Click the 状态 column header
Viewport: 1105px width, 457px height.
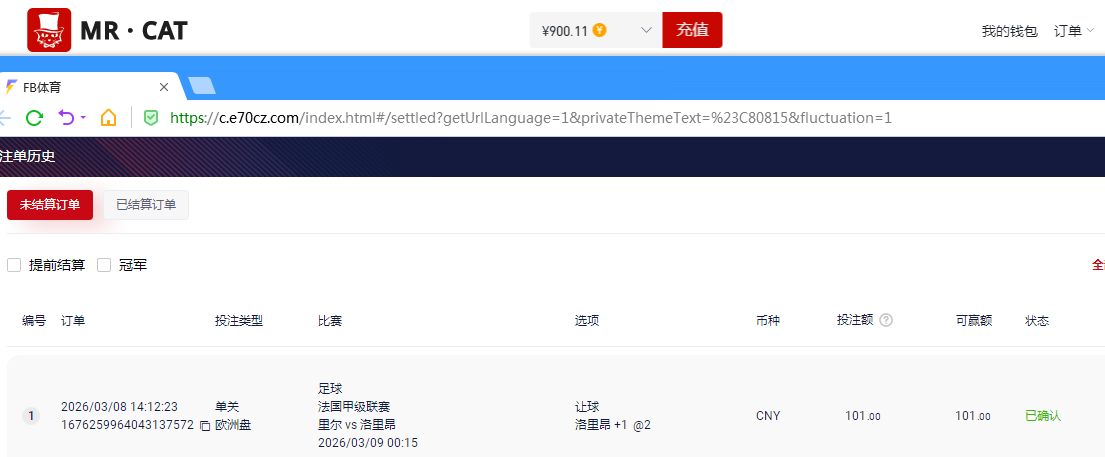1037,321
